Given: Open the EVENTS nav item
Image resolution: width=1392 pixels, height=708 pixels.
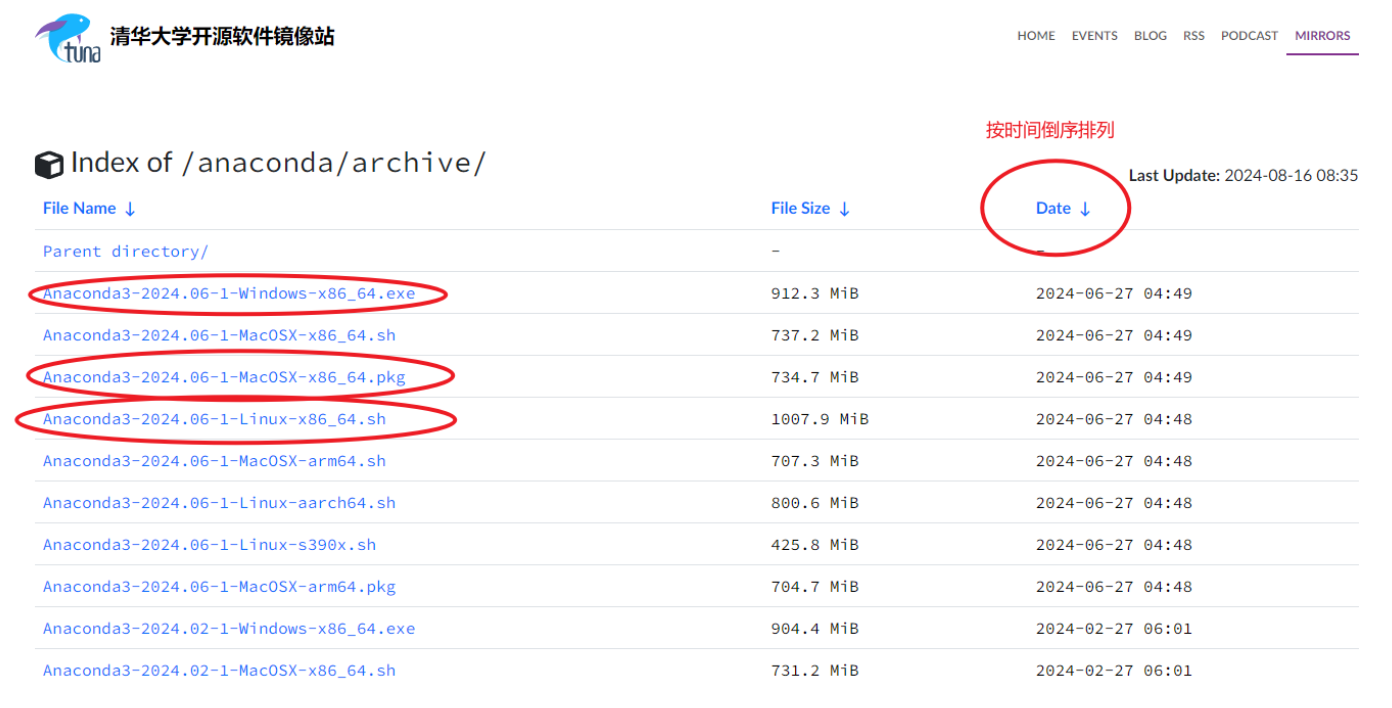Looking at the screenshot, I should [1095, 35].
